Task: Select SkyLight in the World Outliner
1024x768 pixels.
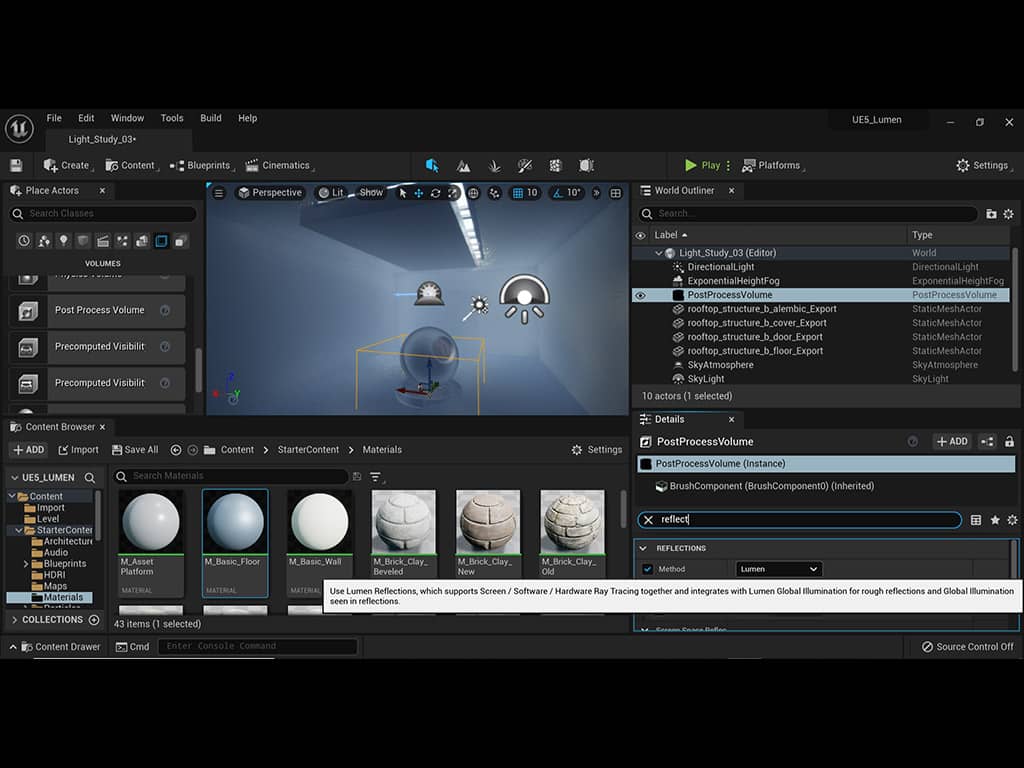Action: coord(705,379)
